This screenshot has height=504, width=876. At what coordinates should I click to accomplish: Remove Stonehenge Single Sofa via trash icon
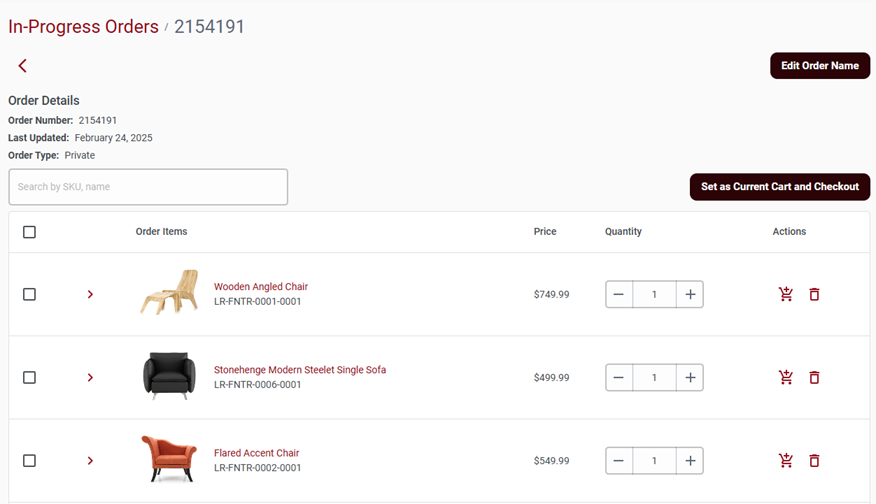(x=814, y=377)
